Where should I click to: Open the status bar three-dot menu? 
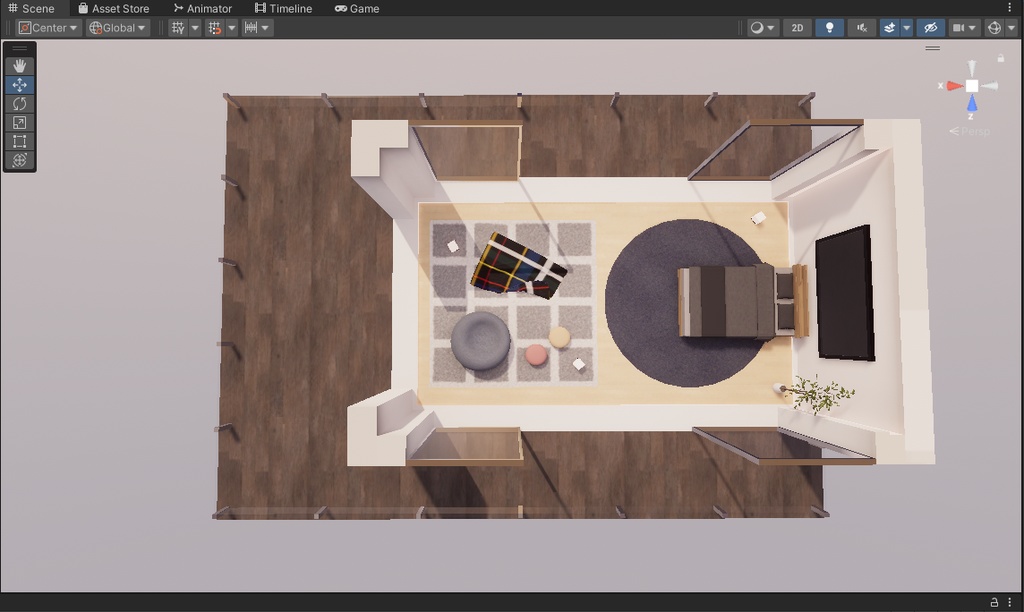tap(1010, 602)
